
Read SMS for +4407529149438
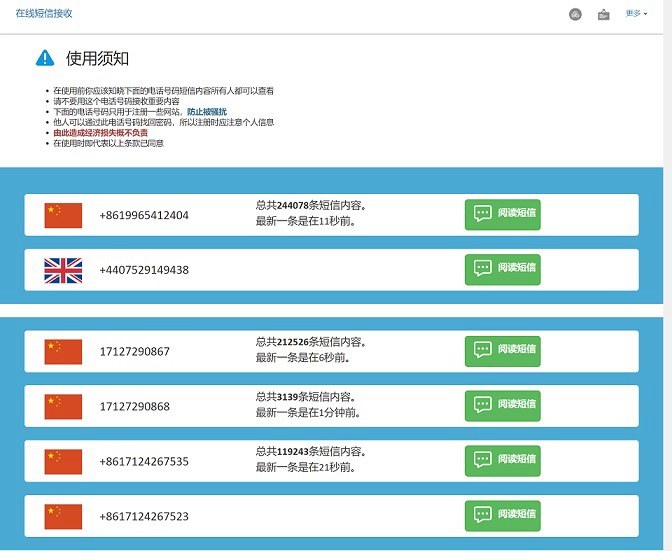coord(503,270)
